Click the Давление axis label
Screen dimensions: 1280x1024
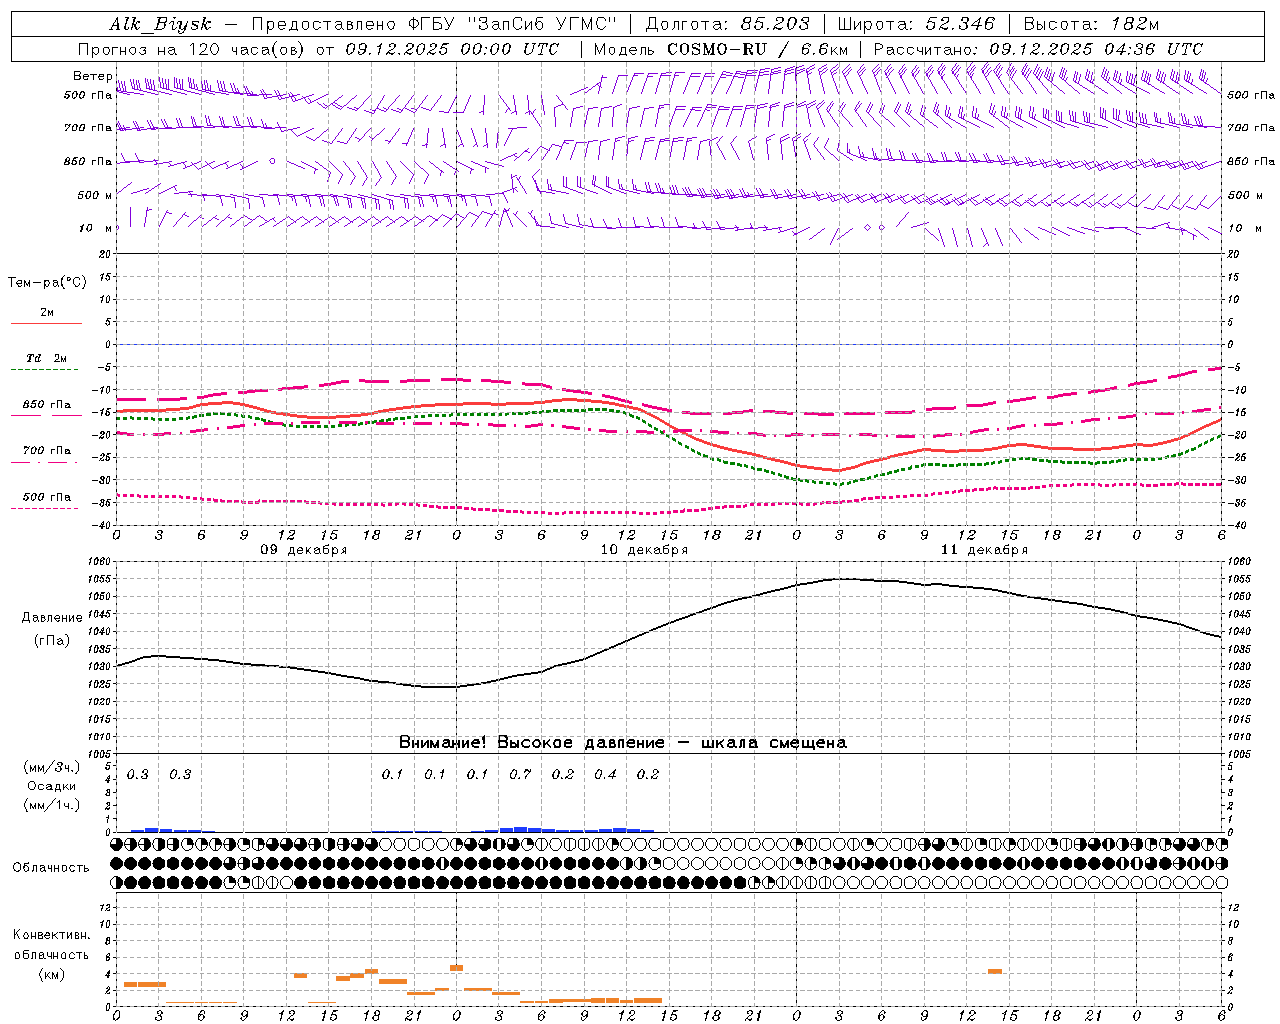tap(52, 617)
